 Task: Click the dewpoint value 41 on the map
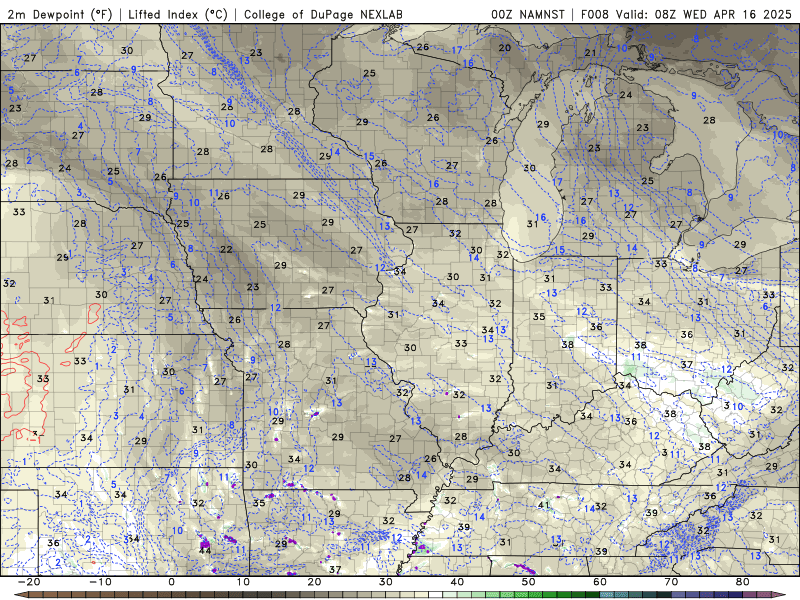[544, 505]
